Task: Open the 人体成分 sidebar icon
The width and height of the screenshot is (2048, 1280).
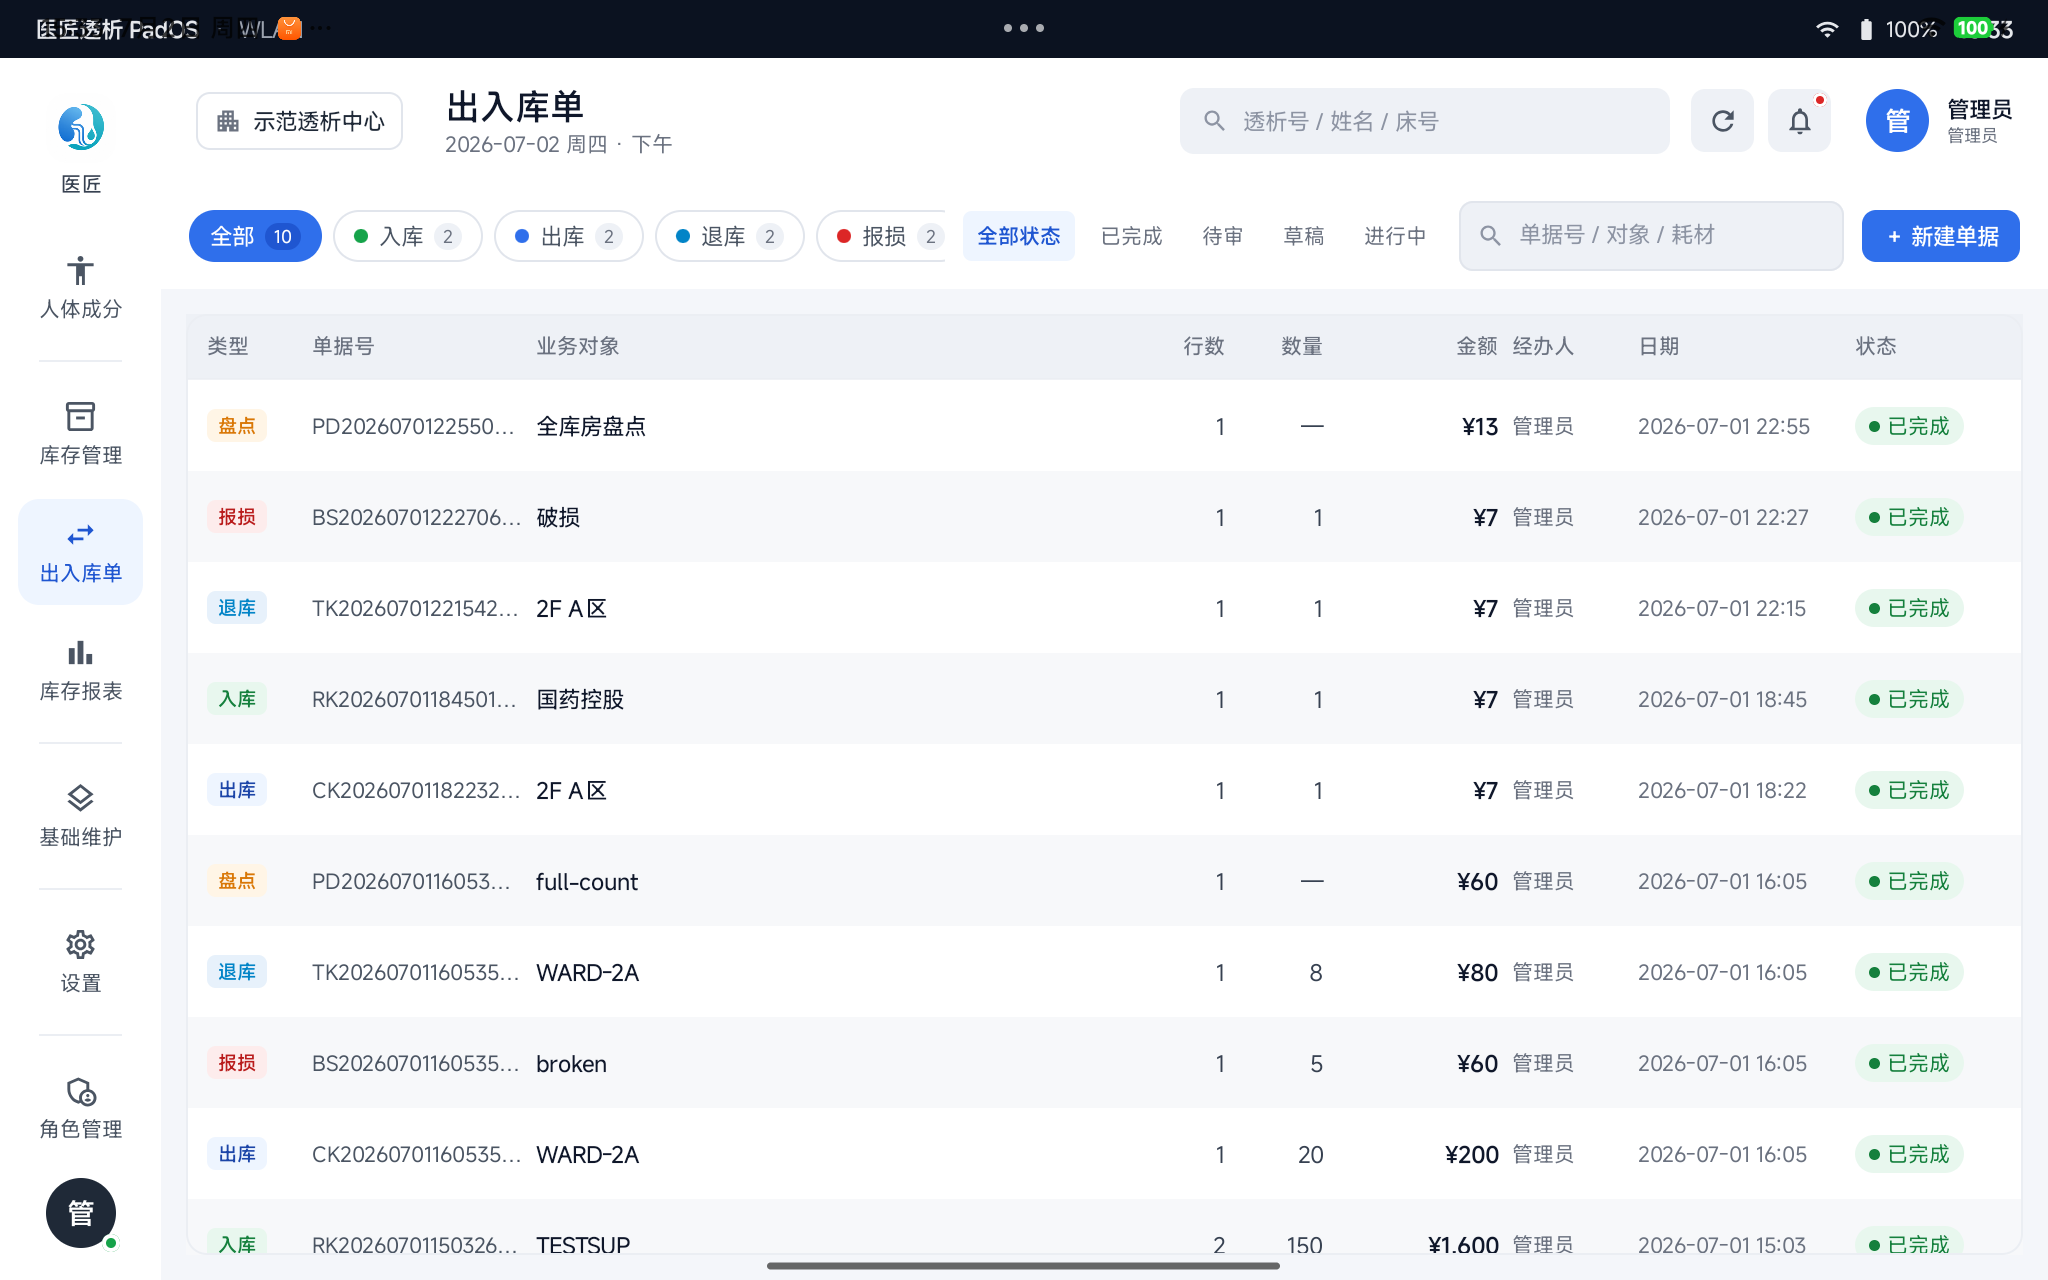Action: click(x=80, y=271)
